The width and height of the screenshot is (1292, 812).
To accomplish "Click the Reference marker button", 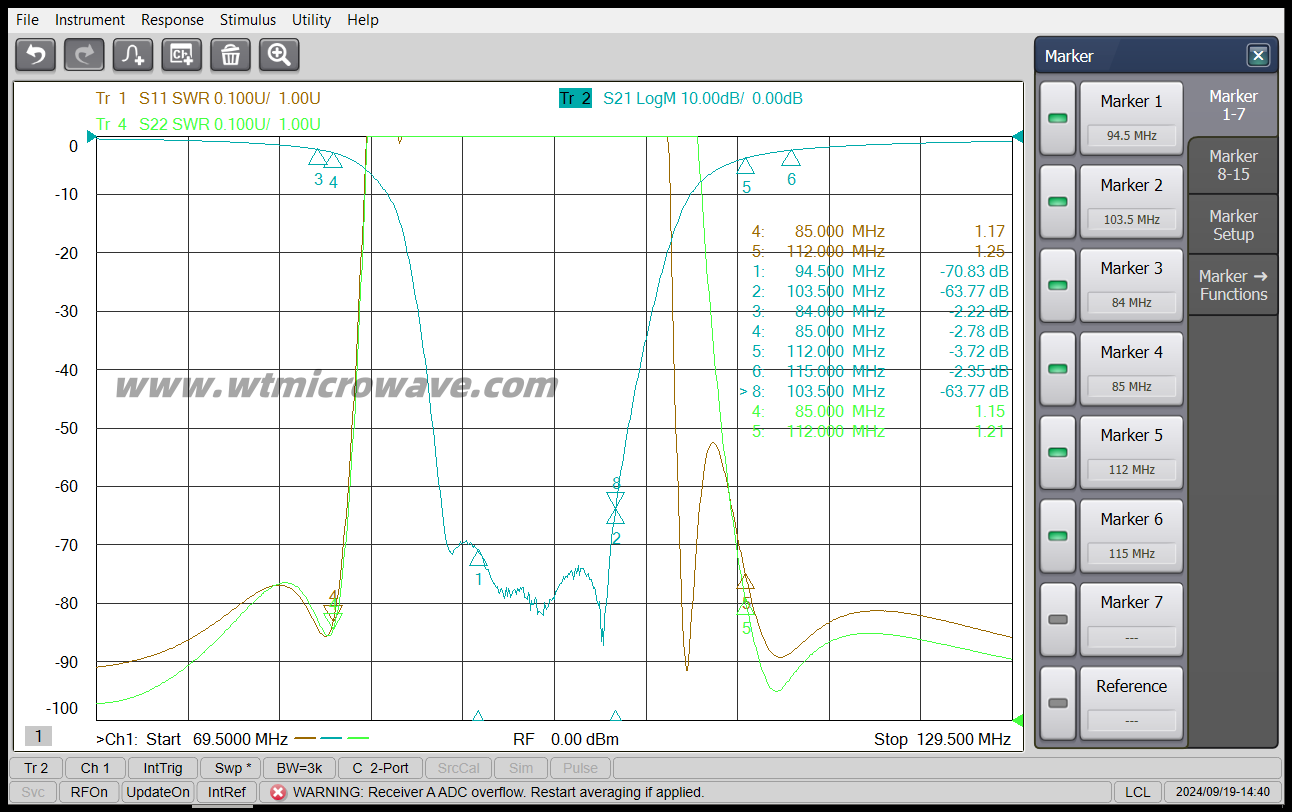I will 1131,703.
